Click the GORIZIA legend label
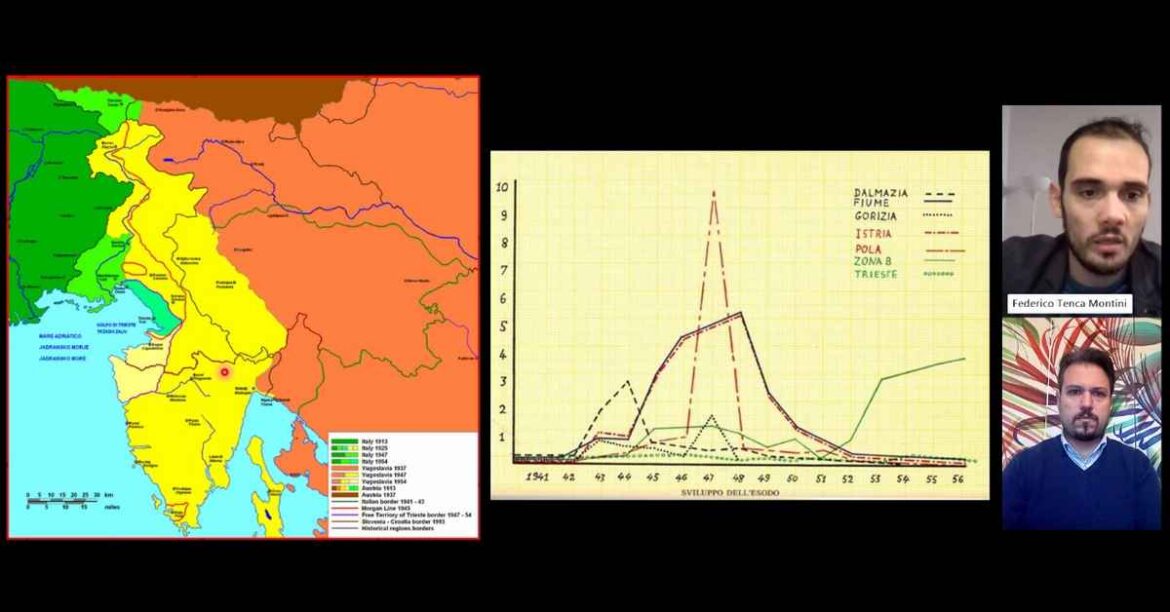The width and height of the screenshot is (1170, 612). 875,216
